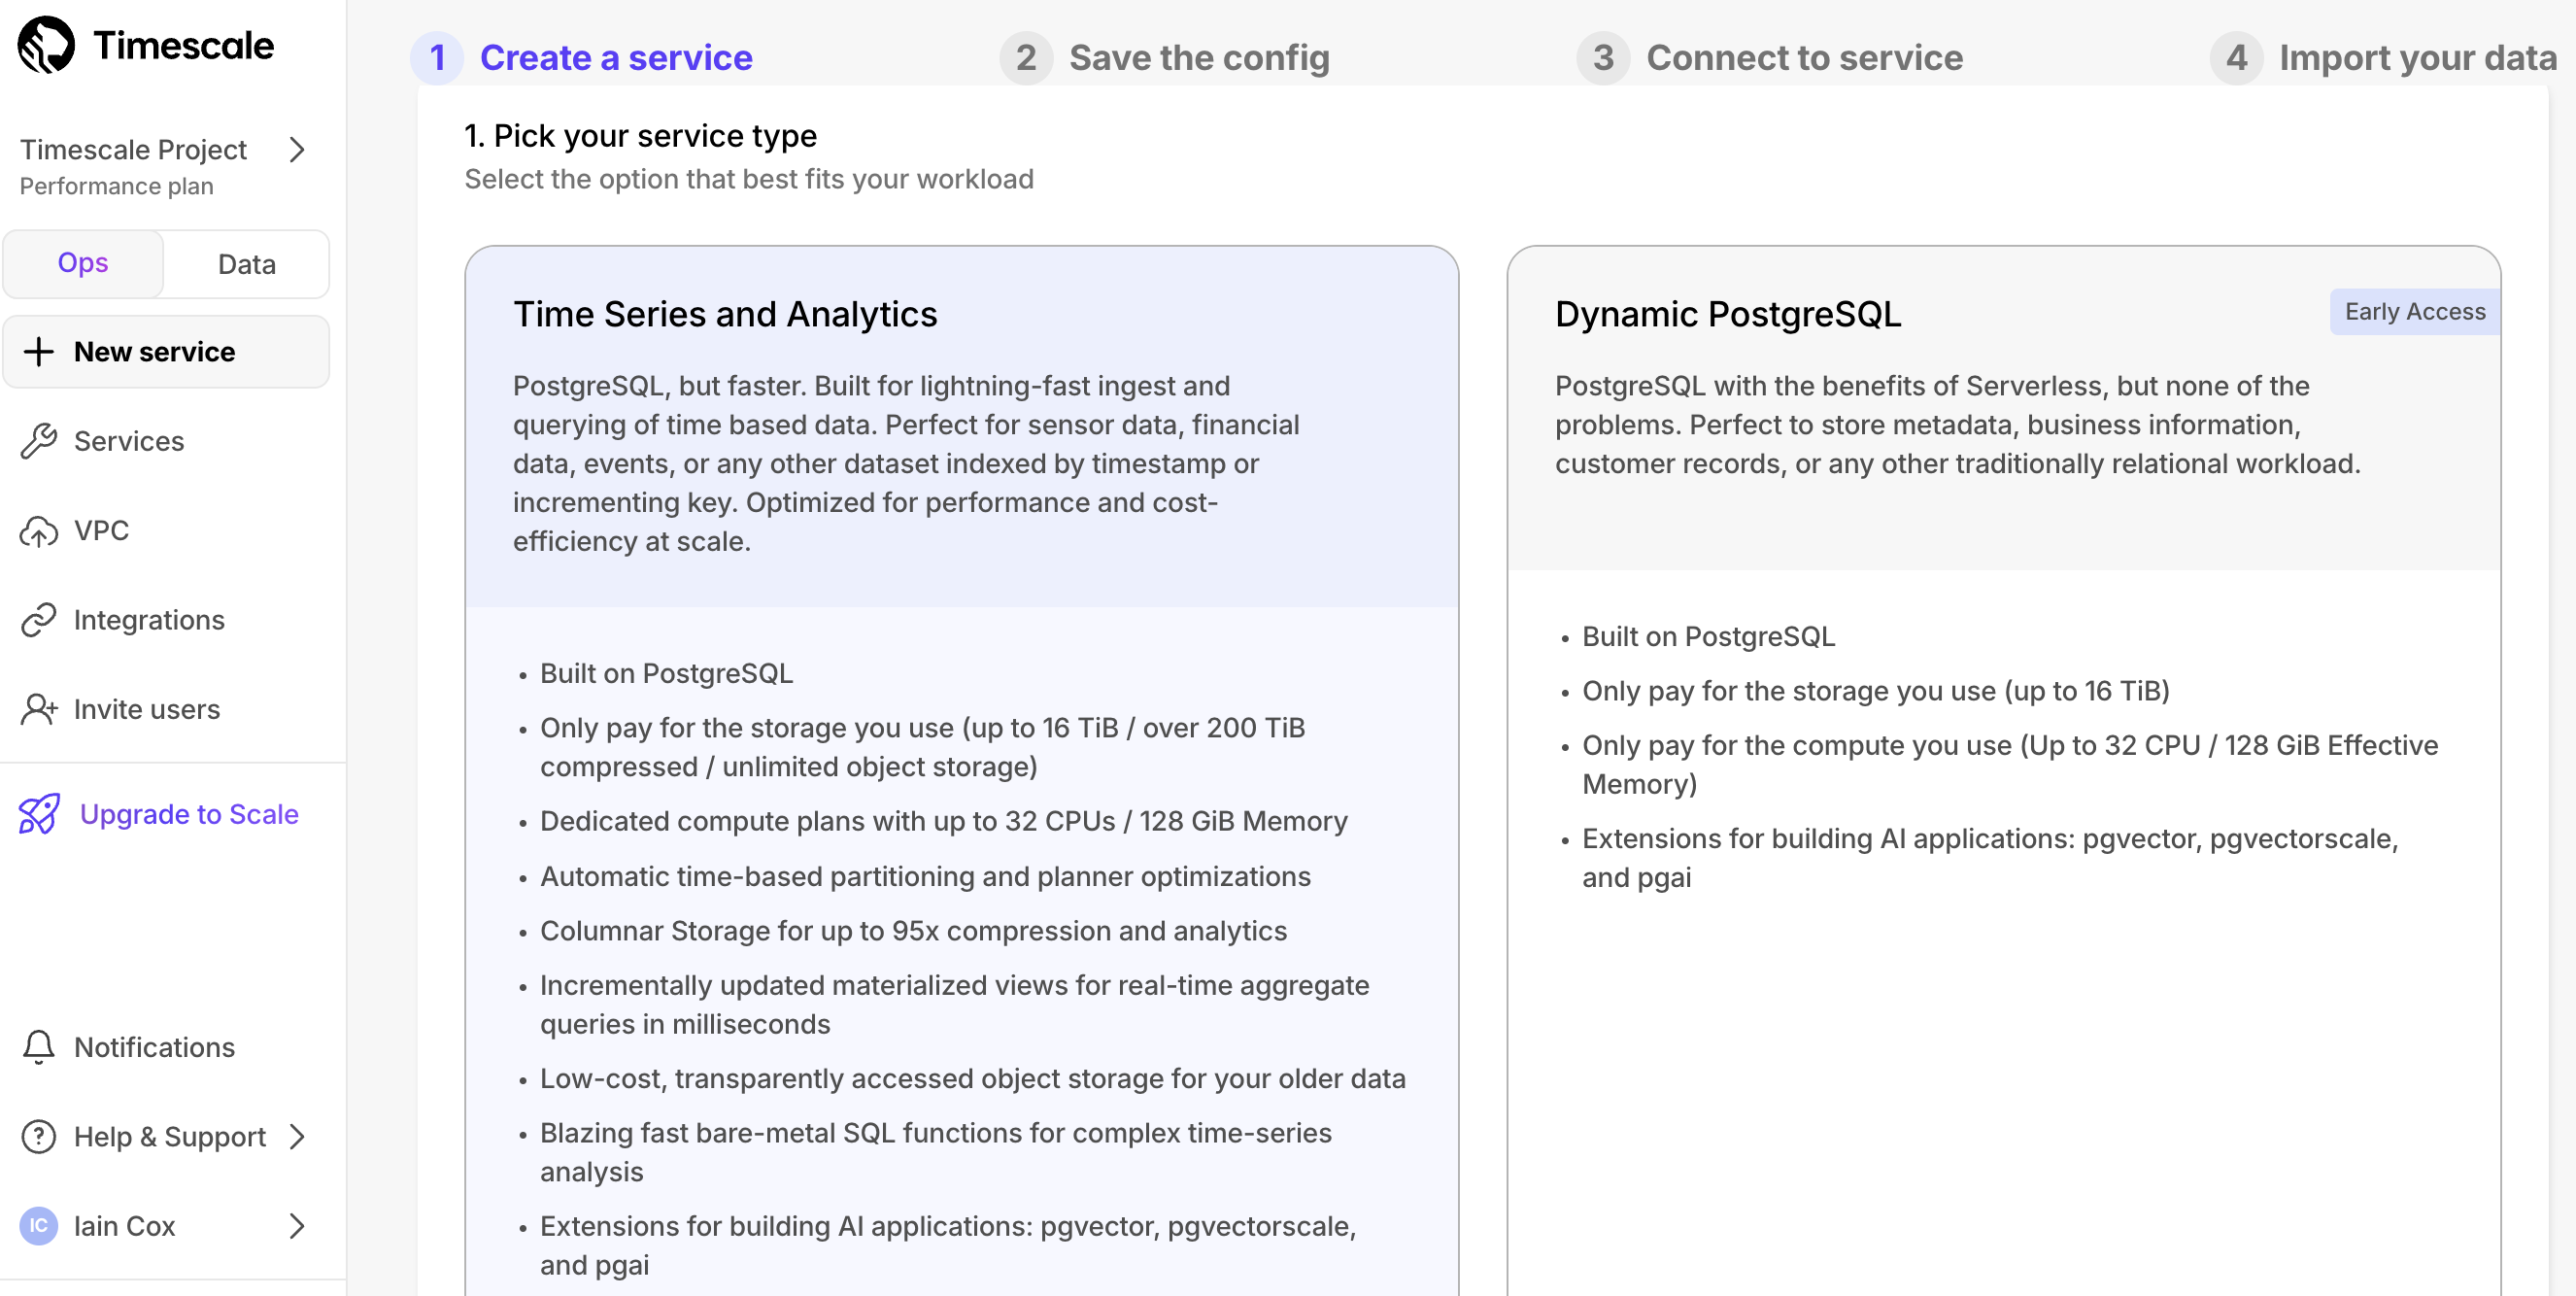
Task: Open Invite users
Action: tap(147, 709)
